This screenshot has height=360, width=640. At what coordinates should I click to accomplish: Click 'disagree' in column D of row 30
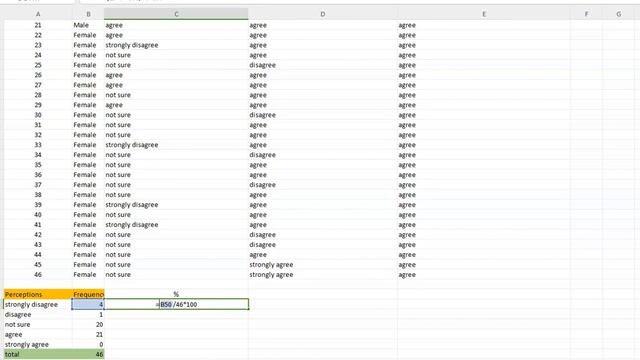coord(263,115)
